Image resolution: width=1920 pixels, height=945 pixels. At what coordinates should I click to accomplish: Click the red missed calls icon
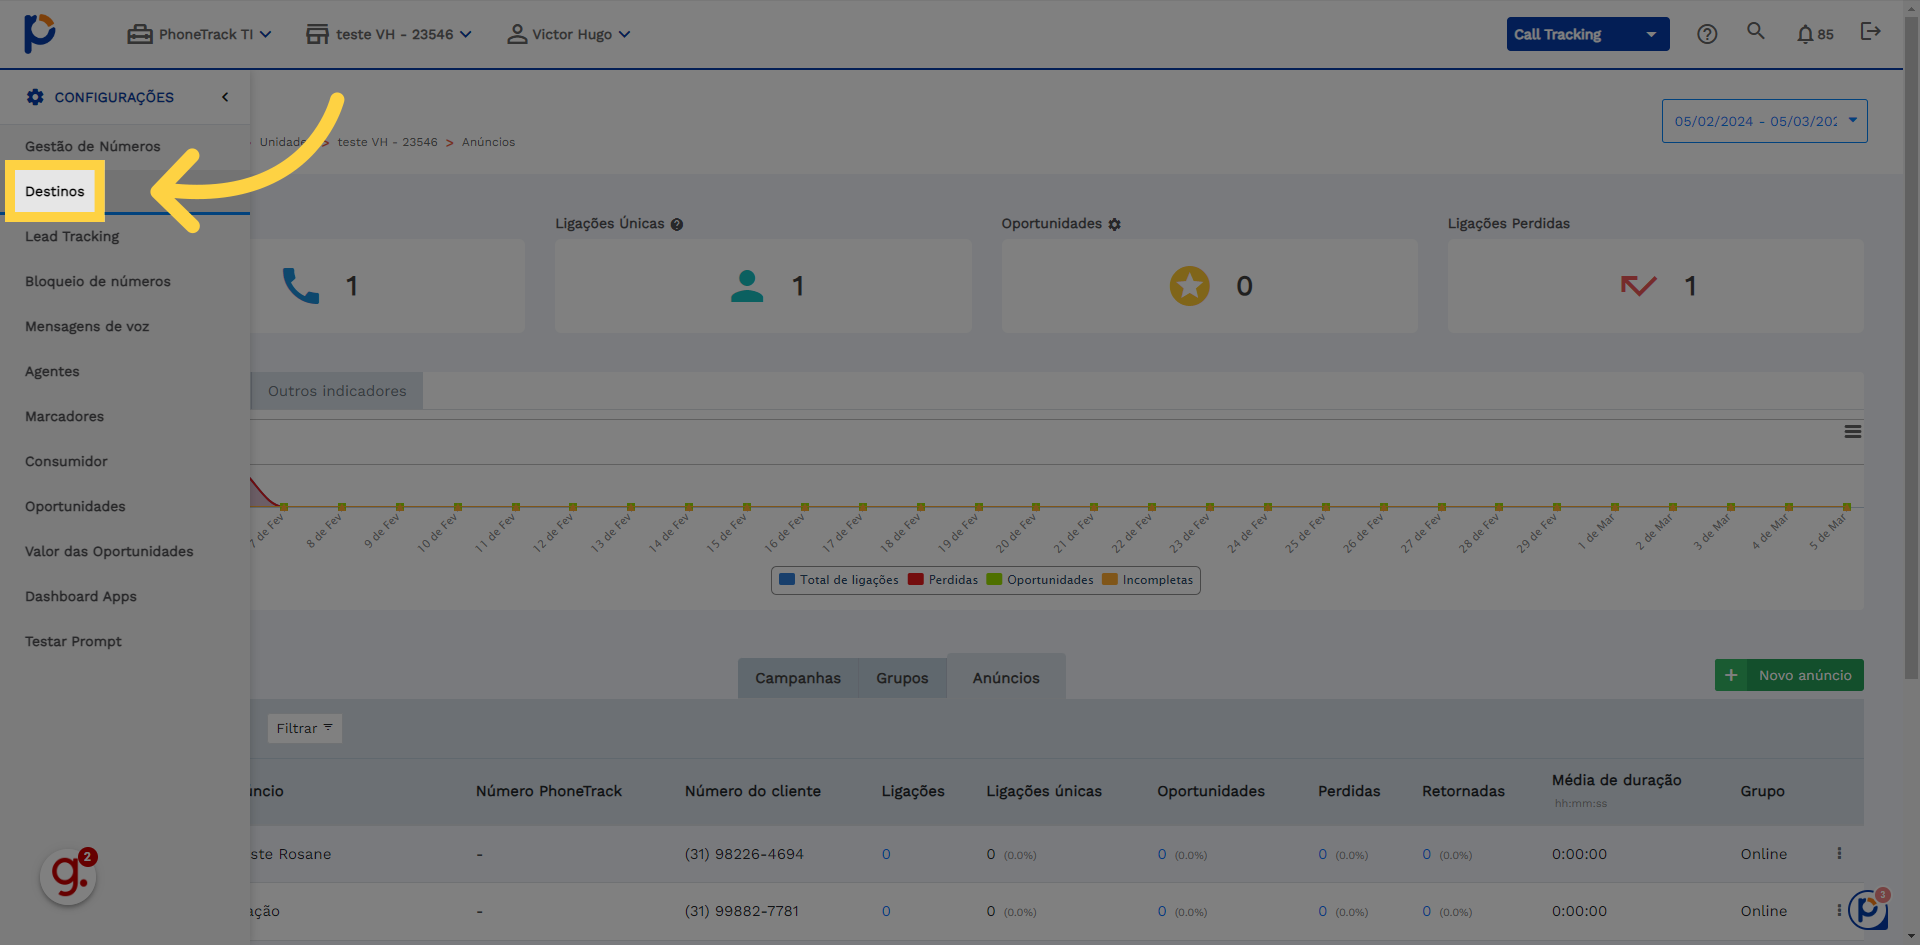pyautogui.click(x=1638, y=286)
